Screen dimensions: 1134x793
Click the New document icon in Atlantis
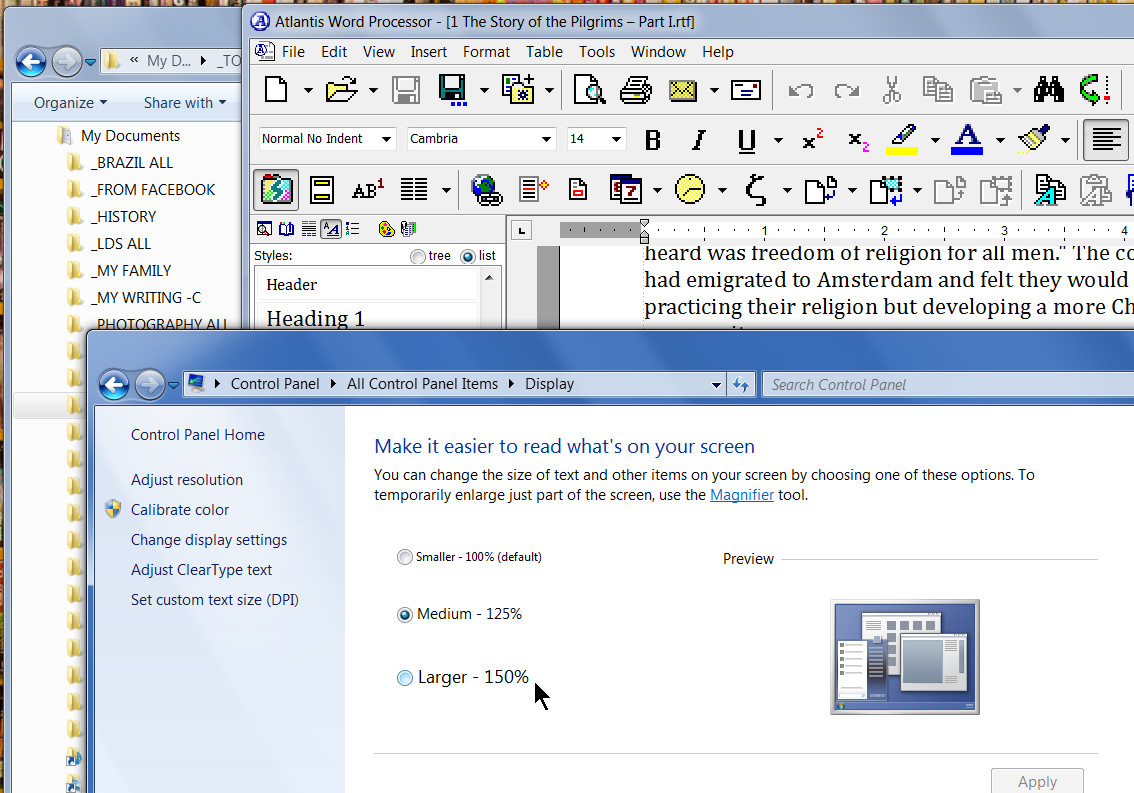pyautogui.click(x=276, y=90)
